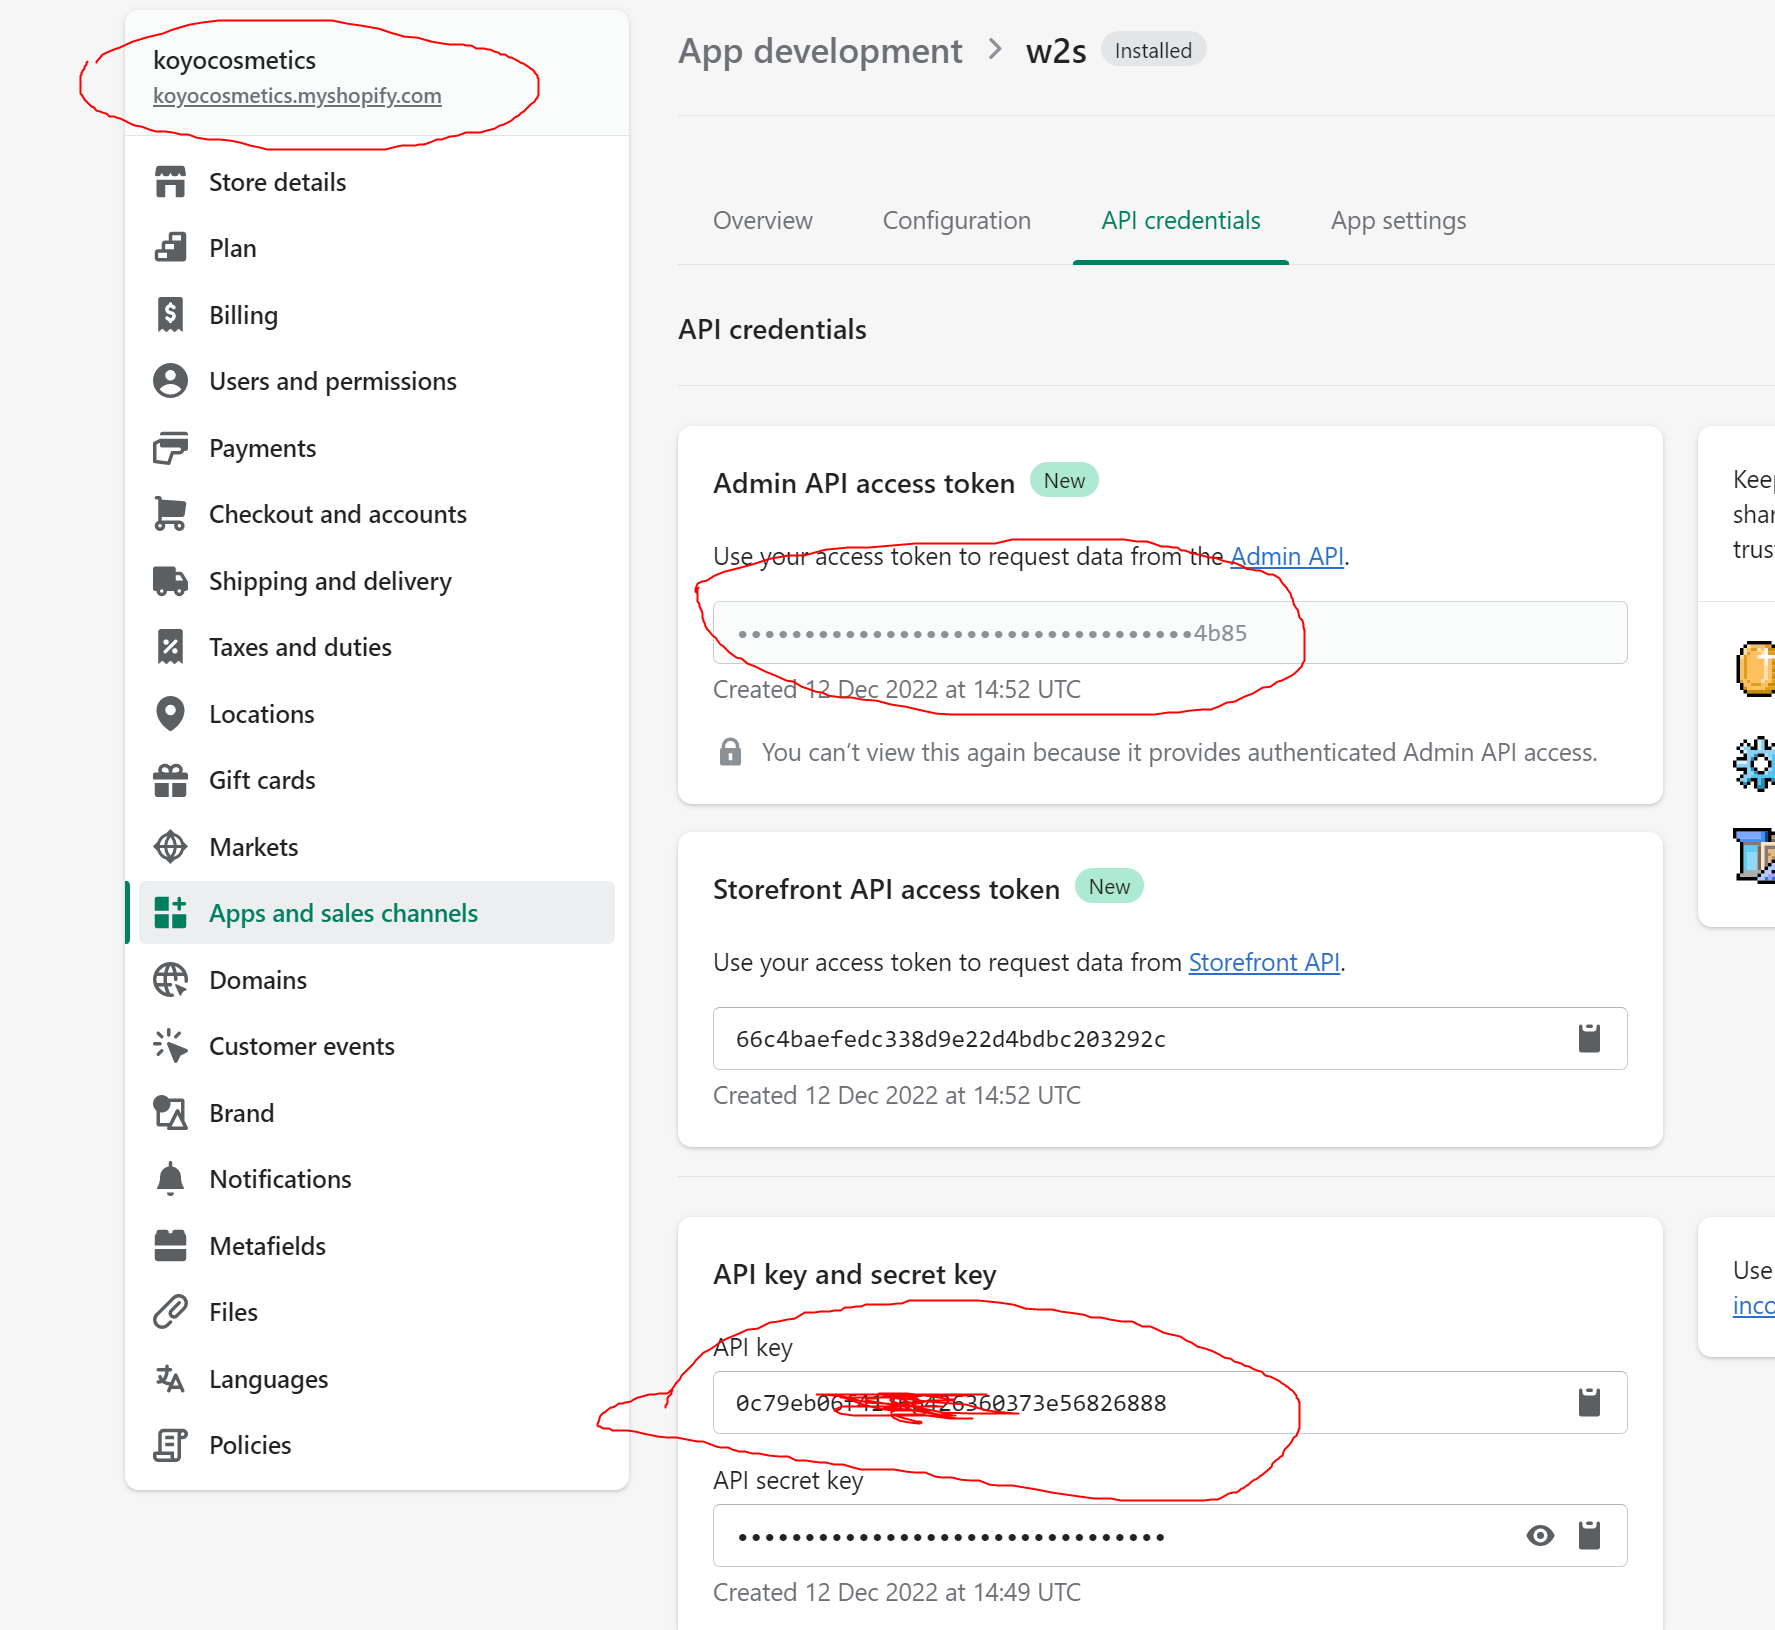This screenshot has height=1630, width=1775.
Task: Reveal the API secret key with eye icon
Action: point(1540,1535)
